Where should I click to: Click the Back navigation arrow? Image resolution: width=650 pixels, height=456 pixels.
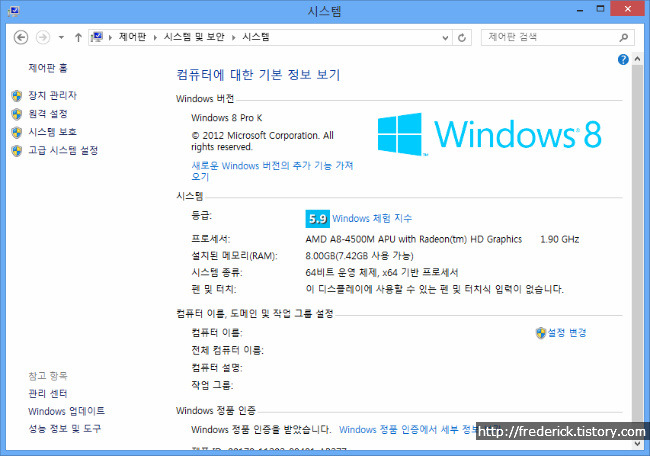[x=21, y=37]
